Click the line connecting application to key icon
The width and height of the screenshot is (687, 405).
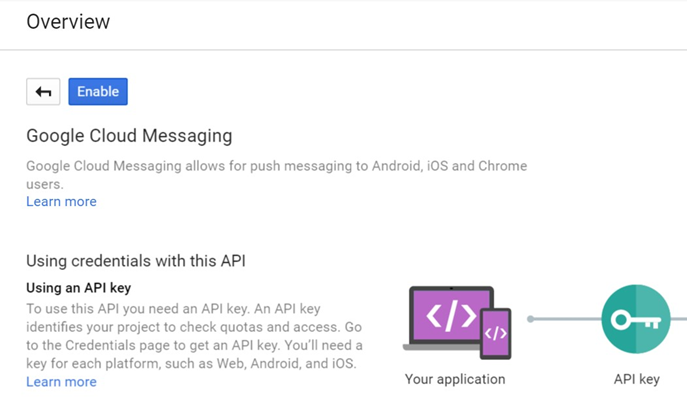click(x=566, y=319)
